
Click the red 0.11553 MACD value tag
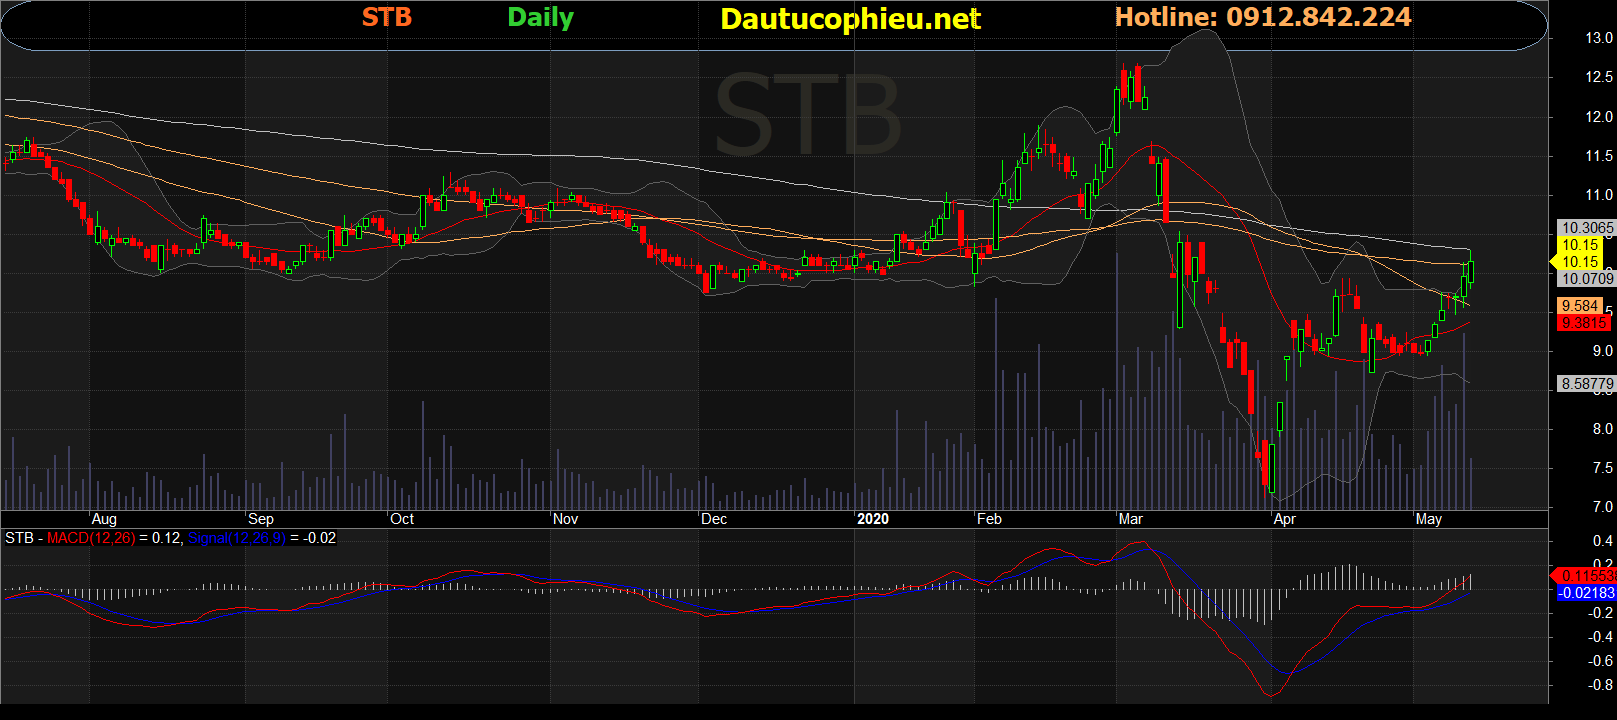(x=1586, y=576)
